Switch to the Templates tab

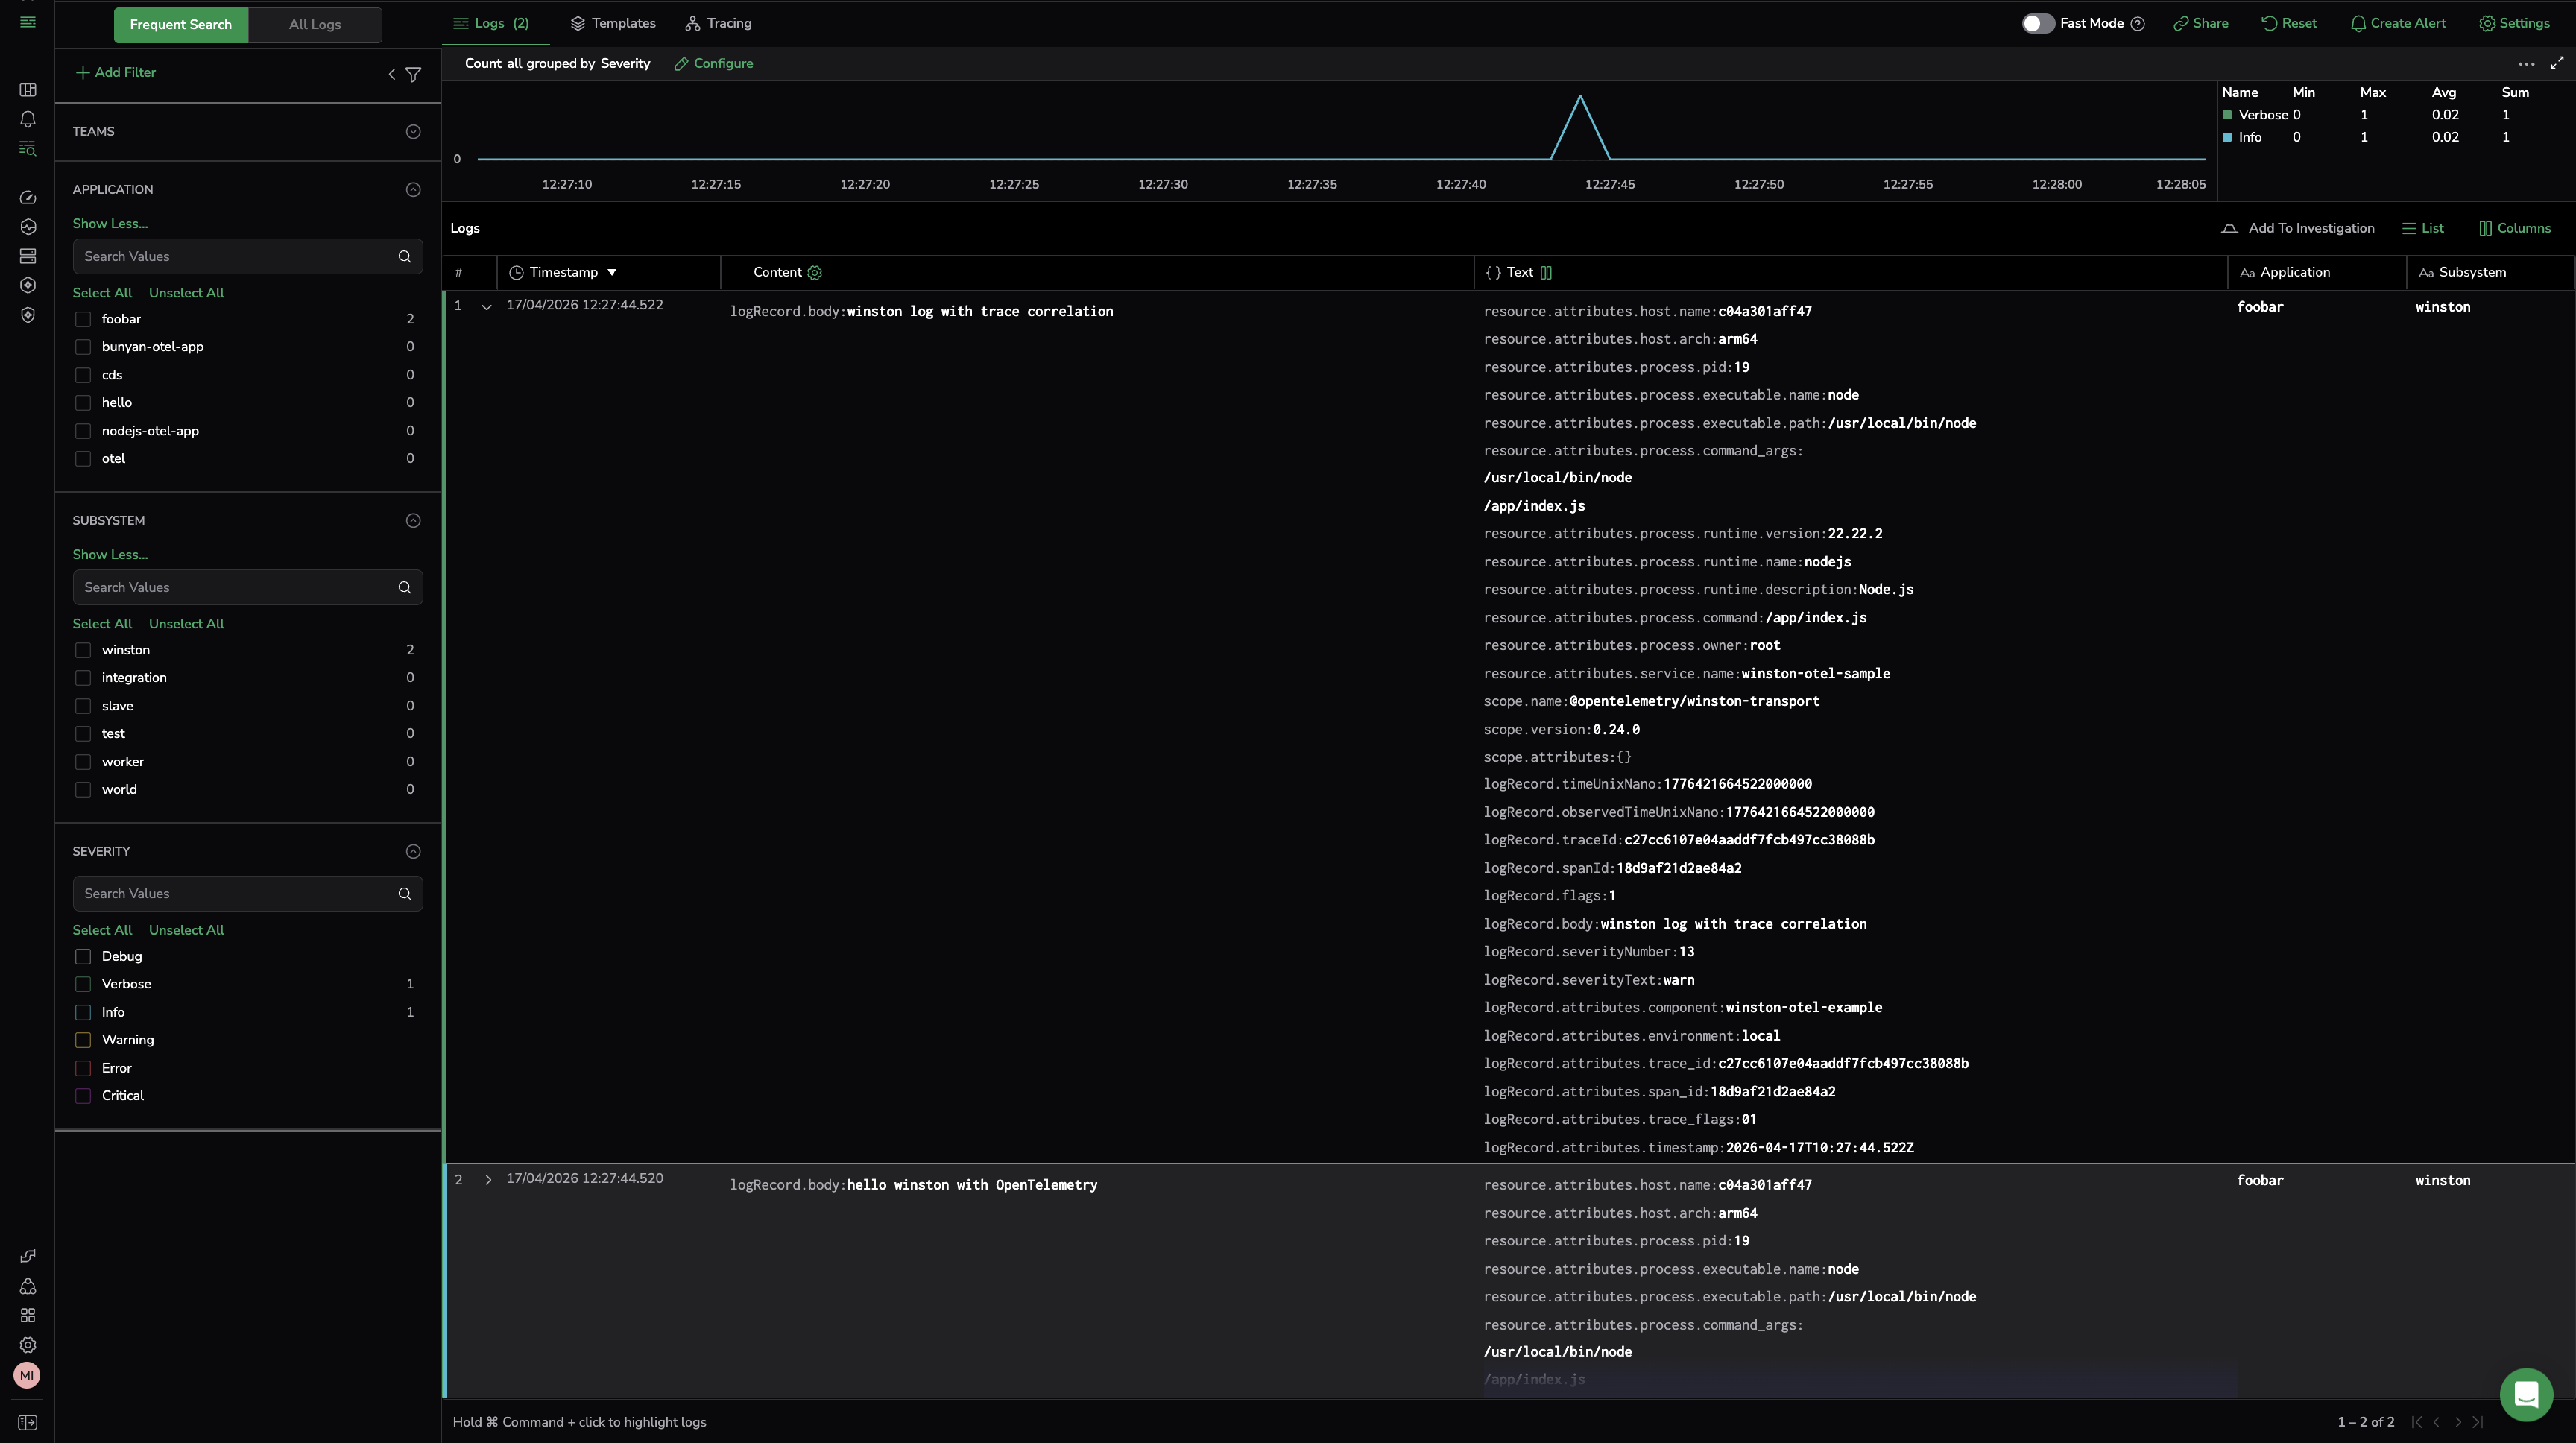point(612,23)
